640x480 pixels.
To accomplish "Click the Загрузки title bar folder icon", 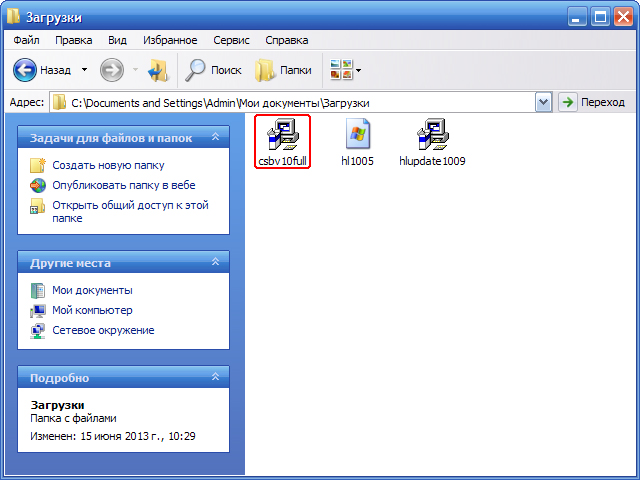I will 14,16.
